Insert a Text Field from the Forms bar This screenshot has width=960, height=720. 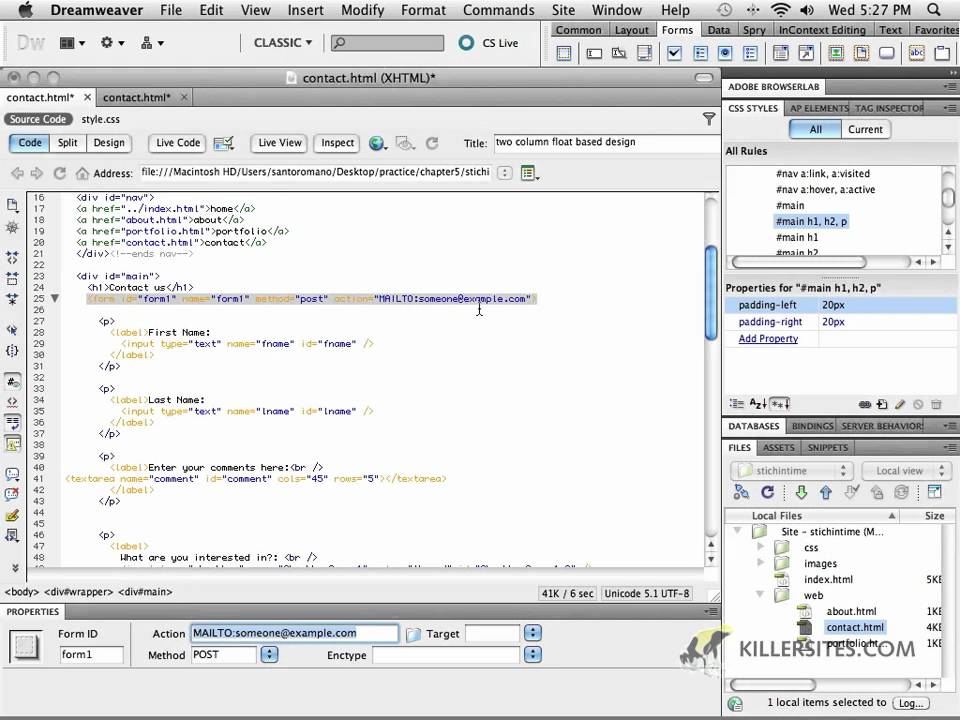coord(595,53)
